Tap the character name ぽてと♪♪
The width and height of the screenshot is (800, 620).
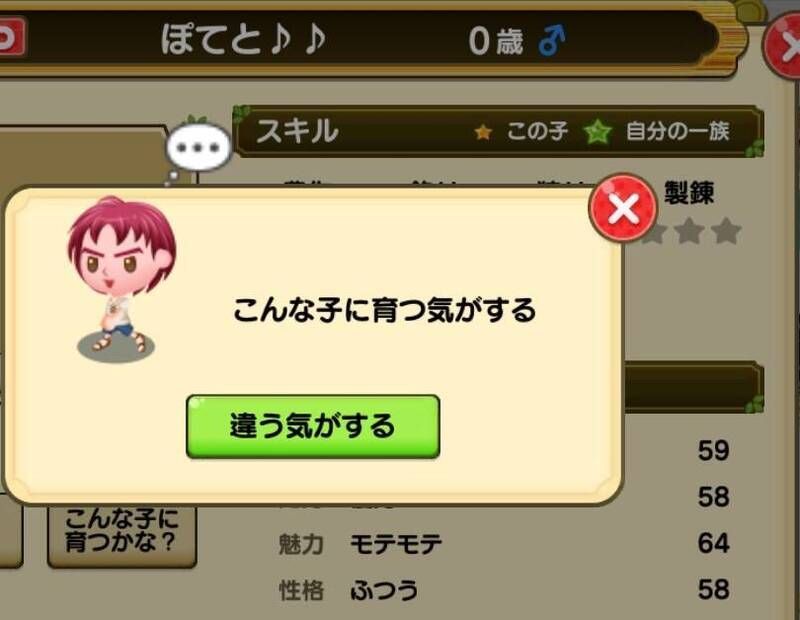pos(243,40)
